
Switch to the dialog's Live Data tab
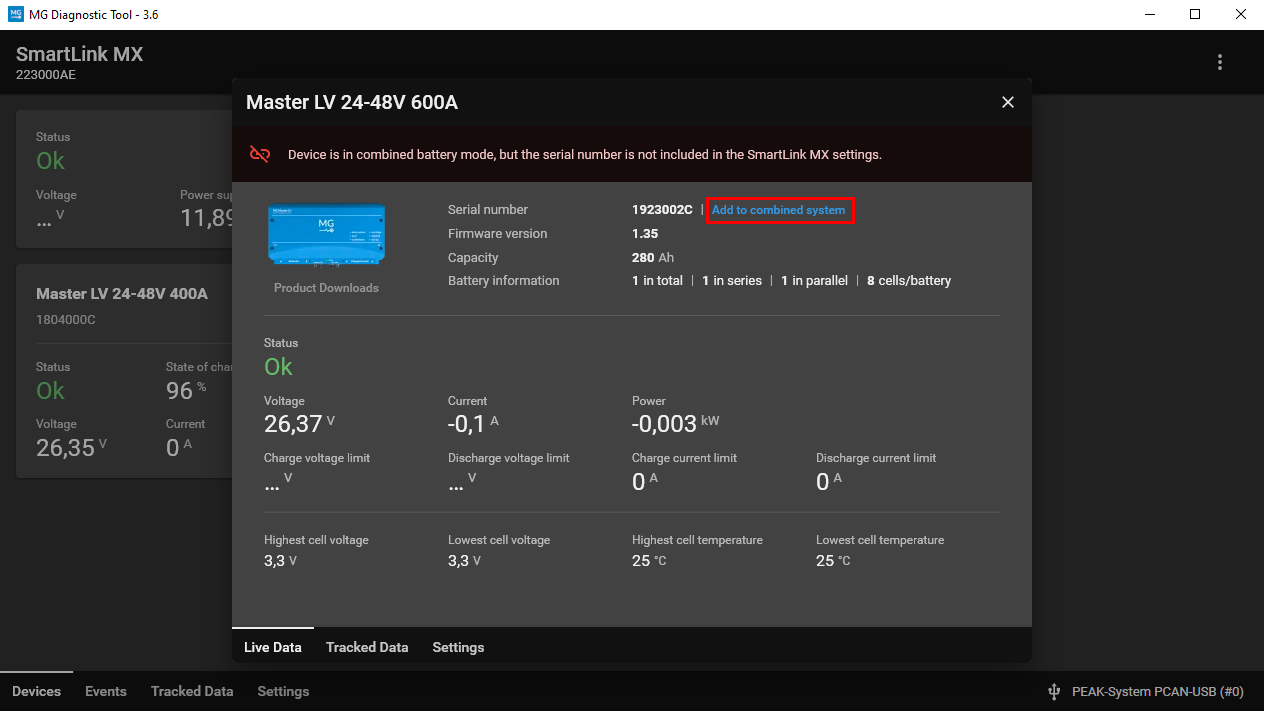(273, 647)
